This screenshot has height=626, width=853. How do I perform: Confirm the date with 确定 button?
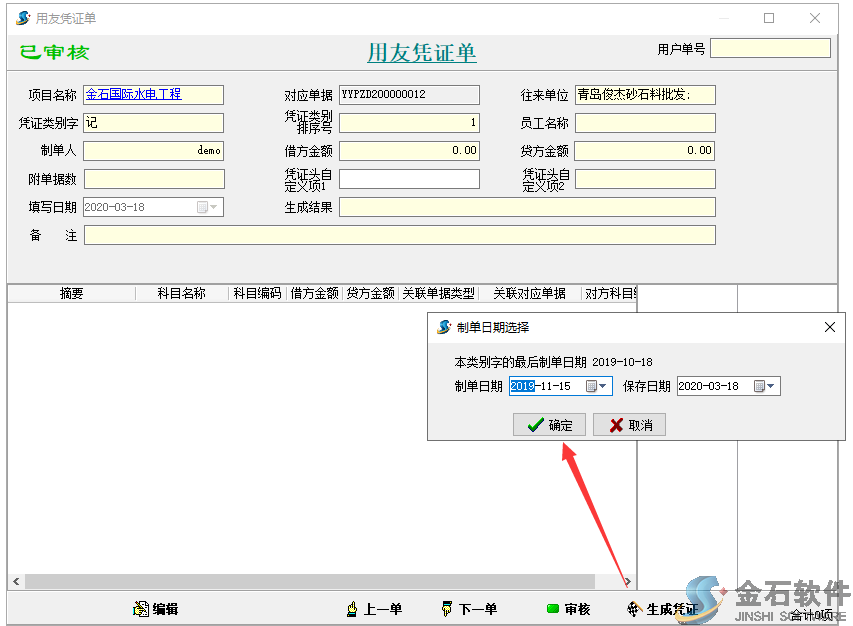pos(549,425)
